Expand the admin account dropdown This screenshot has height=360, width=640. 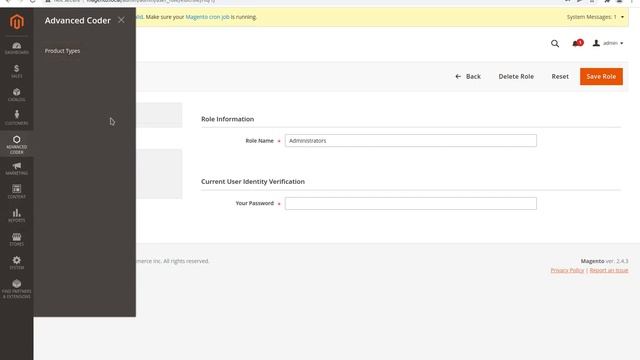click(x=608, y=43)
